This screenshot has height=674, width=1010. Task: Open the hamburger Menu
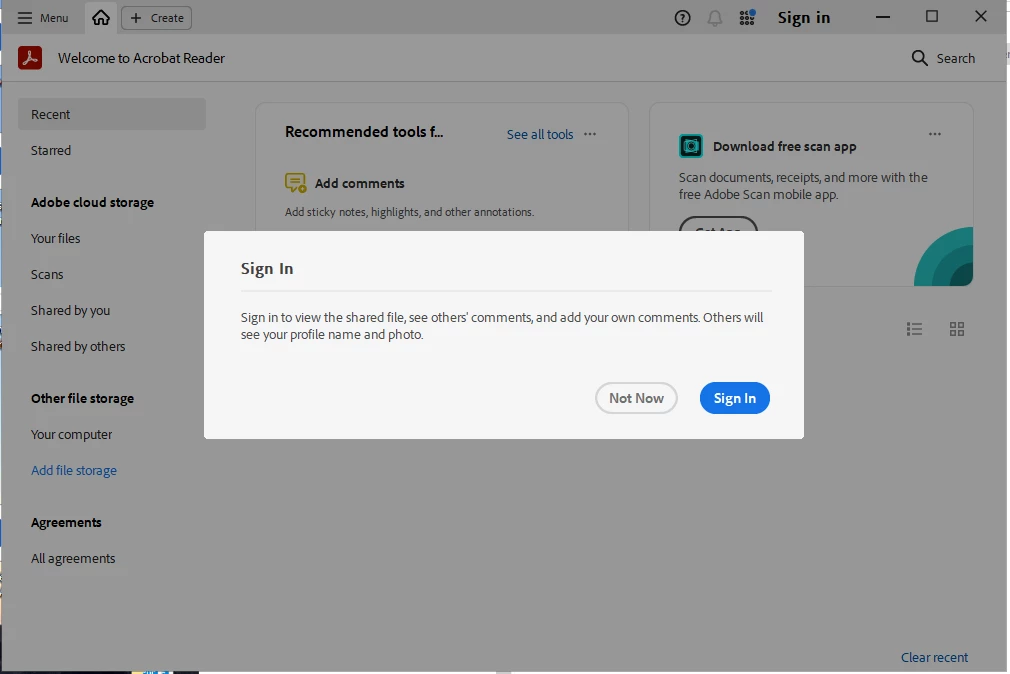[x=43, y=18]
